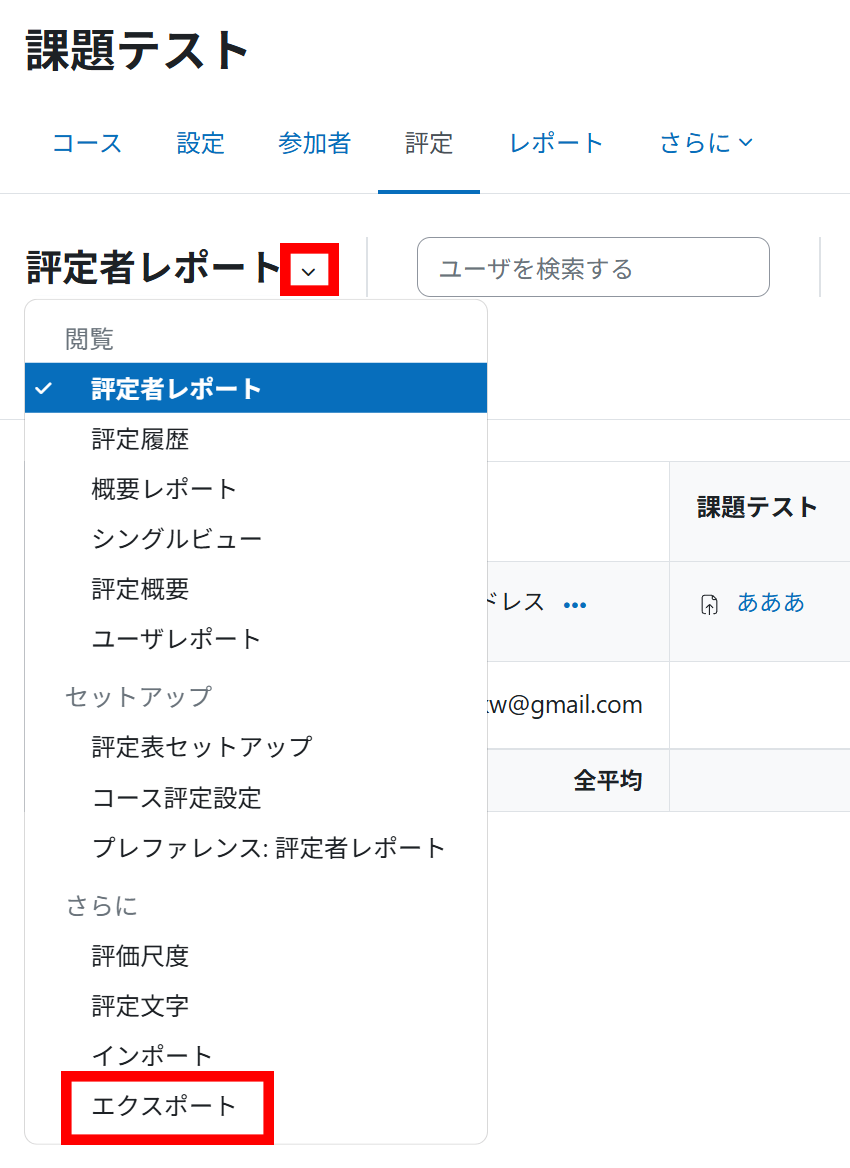Open the three-dots menu next to アドレス
This screenshot has width=850, height=1168.
pyautogui.click(x=575, y=605)
